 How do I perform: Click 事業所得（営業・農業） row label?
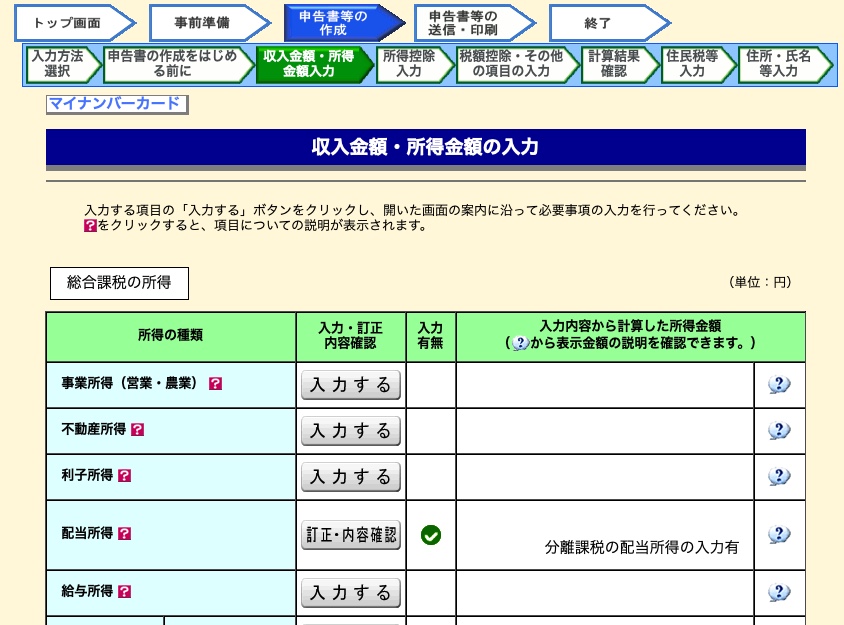click(129, 383)
